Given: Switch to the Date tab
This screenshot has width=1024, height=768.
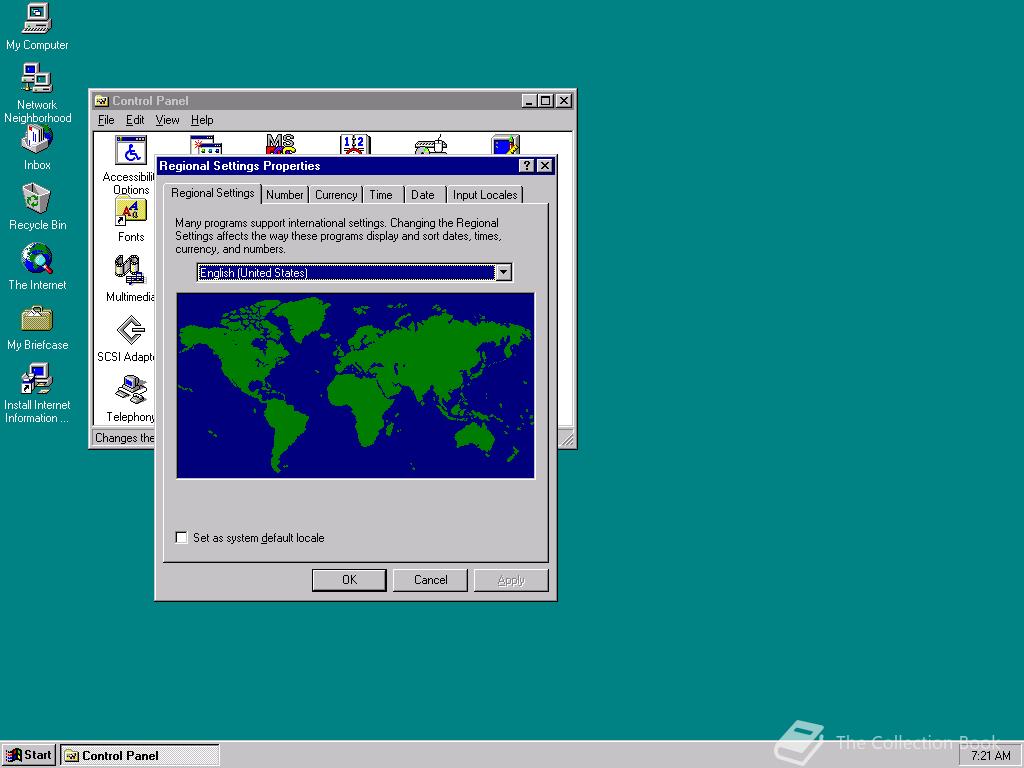Looking at the screenshot, I should point(423,195).
